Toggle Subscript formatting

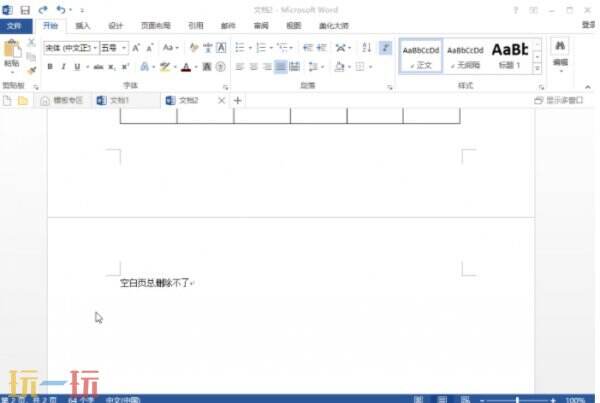tap(111, 67)
